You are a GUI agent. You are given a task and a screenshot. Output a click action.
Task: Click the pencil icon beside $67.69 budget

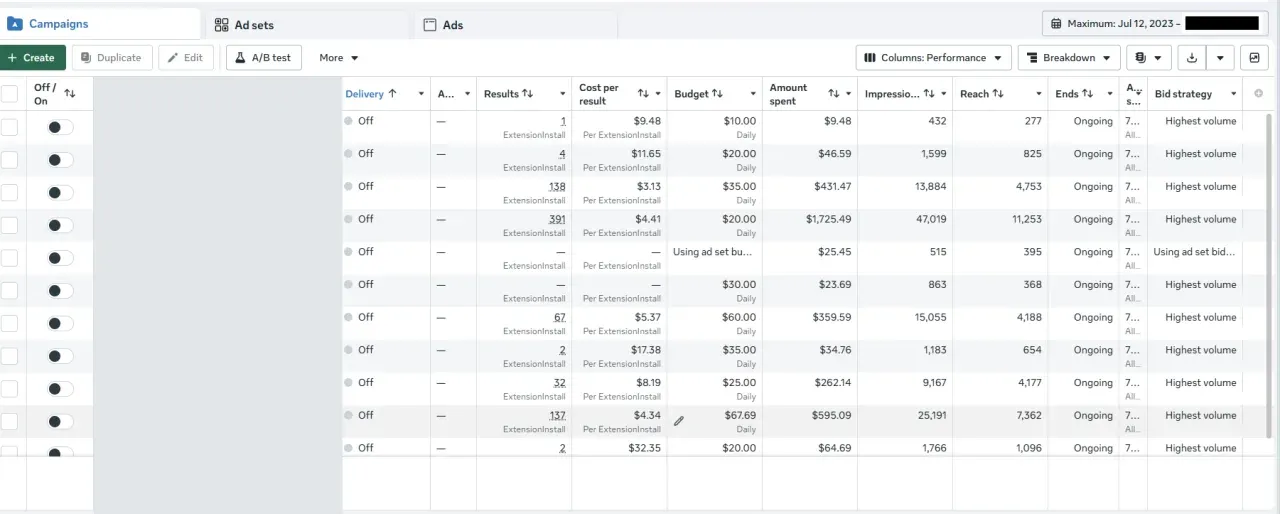[x=679, y=421]
